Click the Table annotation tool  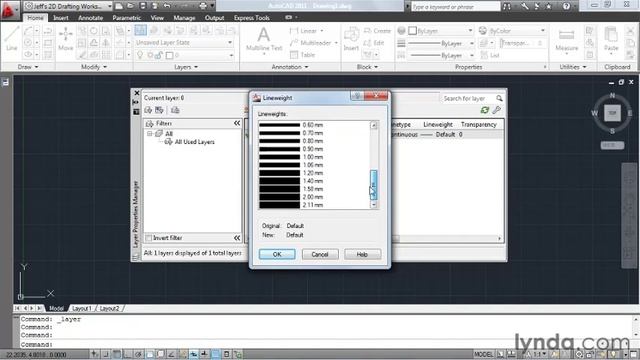coord(302,55)
